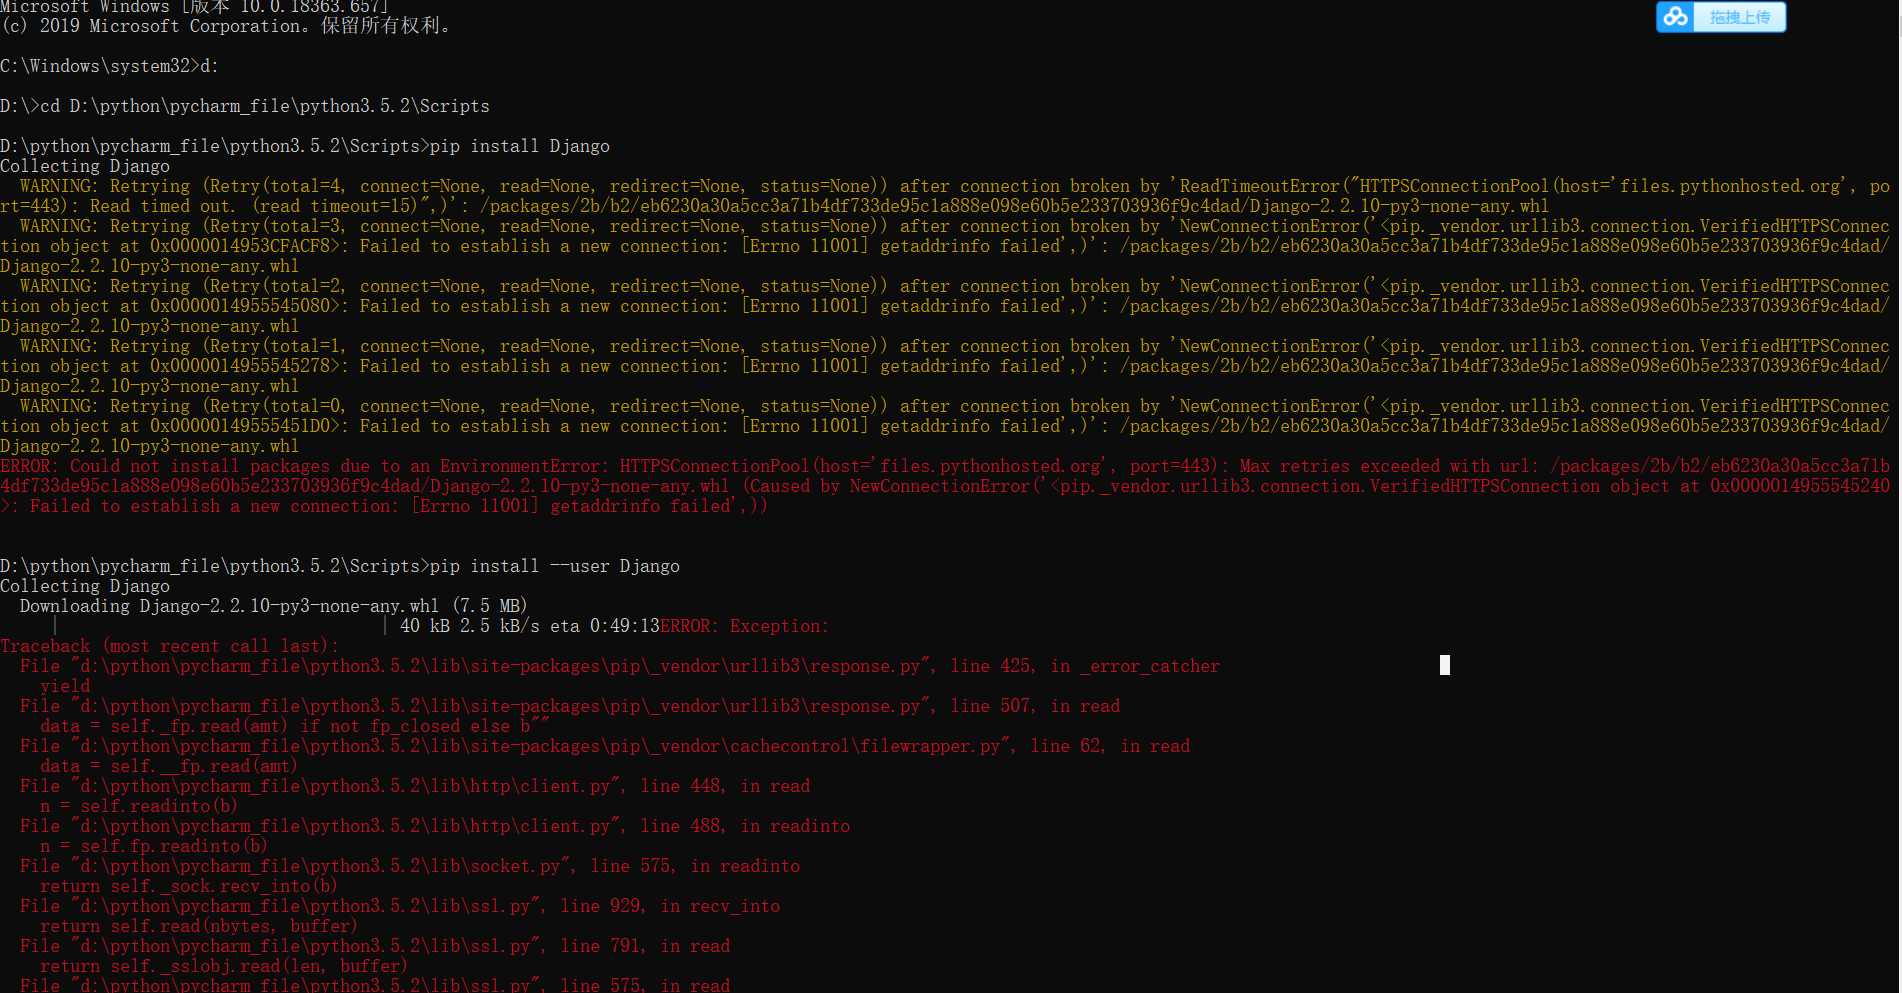The image size is (1902, 993).
Task: Click 'Downloading Django-2.2.10-py3-none-any.whl (7.5 MB)' line
Action: point(273,606)
